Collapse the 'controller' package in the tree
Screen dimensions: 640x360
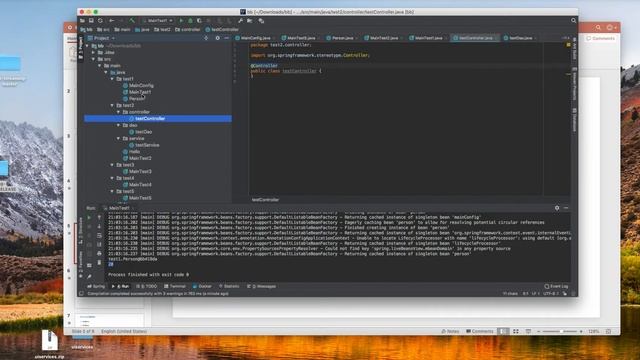click(x=119, y=112)
